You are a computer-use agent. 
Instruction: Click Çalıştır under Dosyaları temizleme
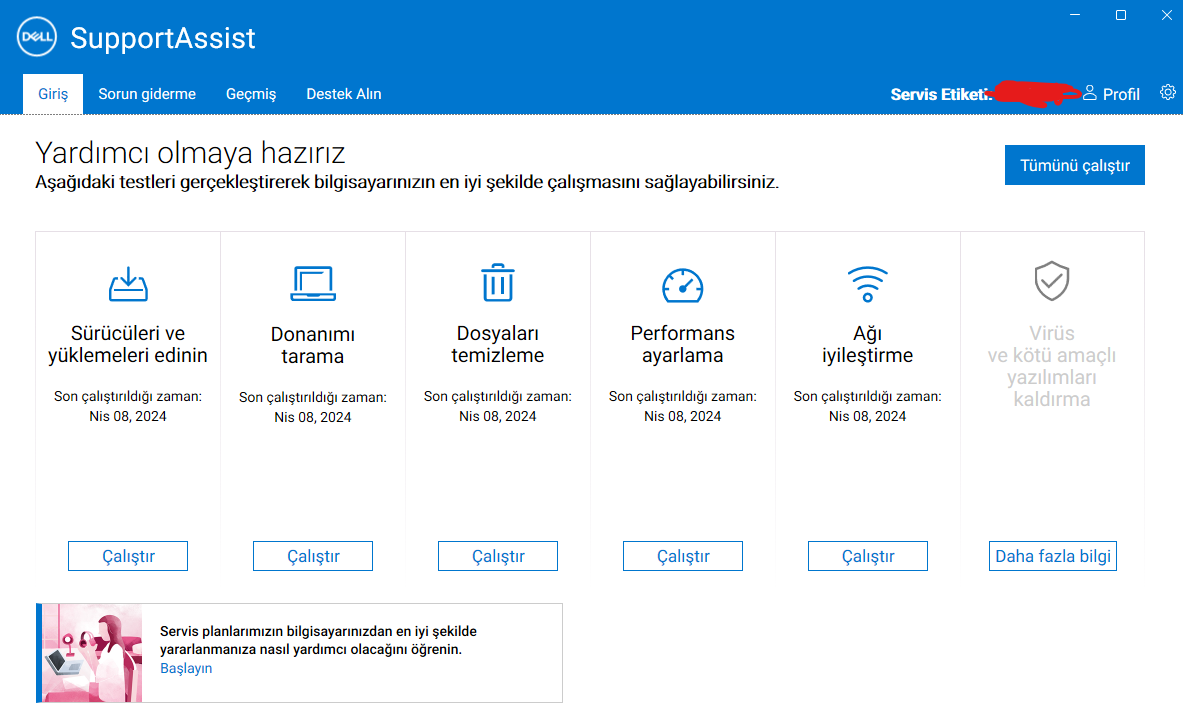(x=497, y=555)
